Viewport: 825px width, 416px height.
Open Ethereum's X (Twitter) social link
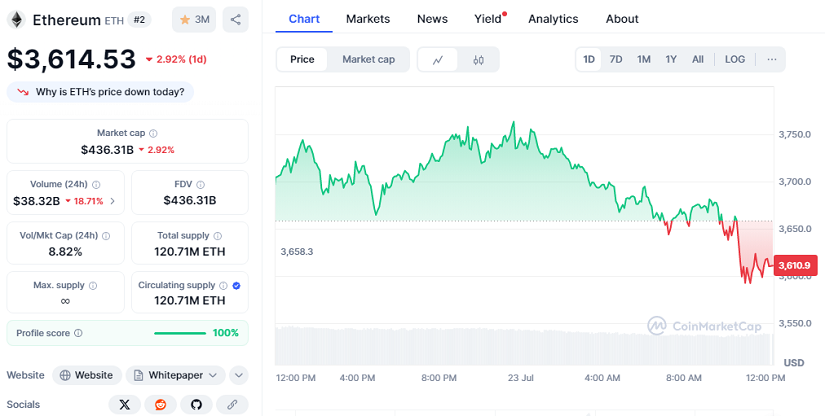[125, 404]
